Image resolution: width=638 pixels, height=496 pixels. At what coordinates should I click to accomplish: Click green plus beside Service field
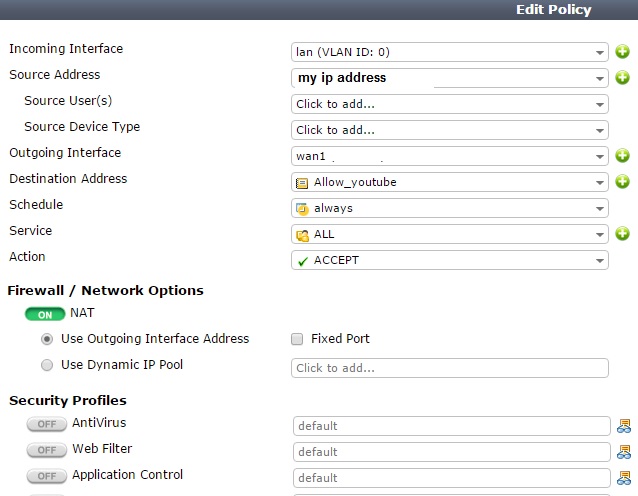[x=622, y=233]
